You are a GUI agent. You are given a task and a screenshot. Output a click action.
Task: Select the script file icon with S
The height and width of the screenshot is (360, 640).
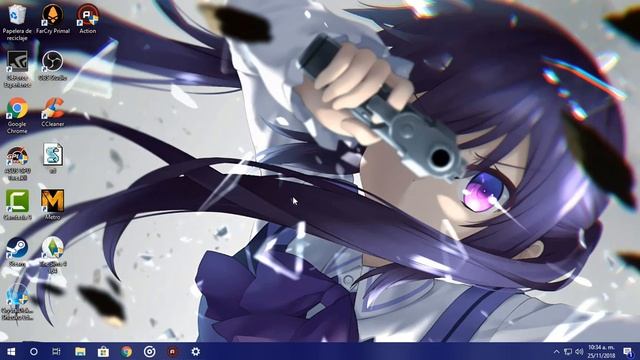click(x=53, y=158)
